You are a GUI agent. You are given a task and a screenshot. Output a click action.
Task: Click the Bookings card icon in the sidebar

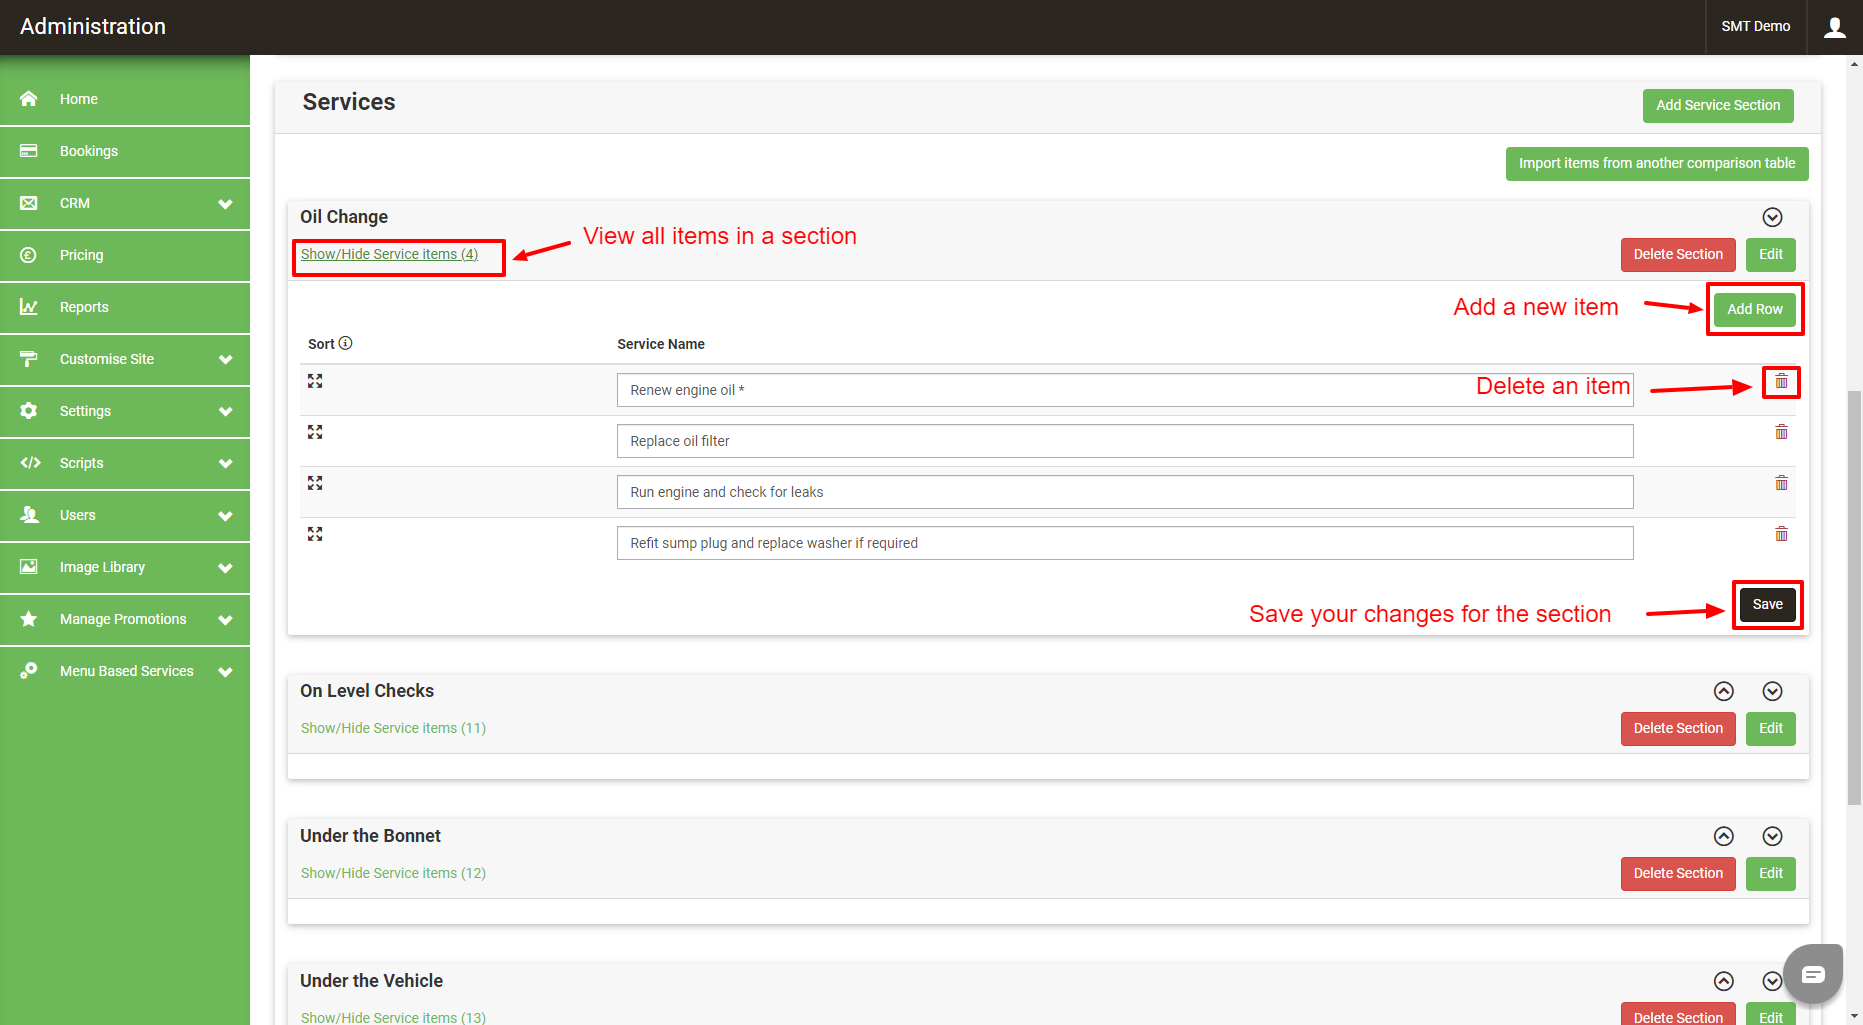pos(29,151)
